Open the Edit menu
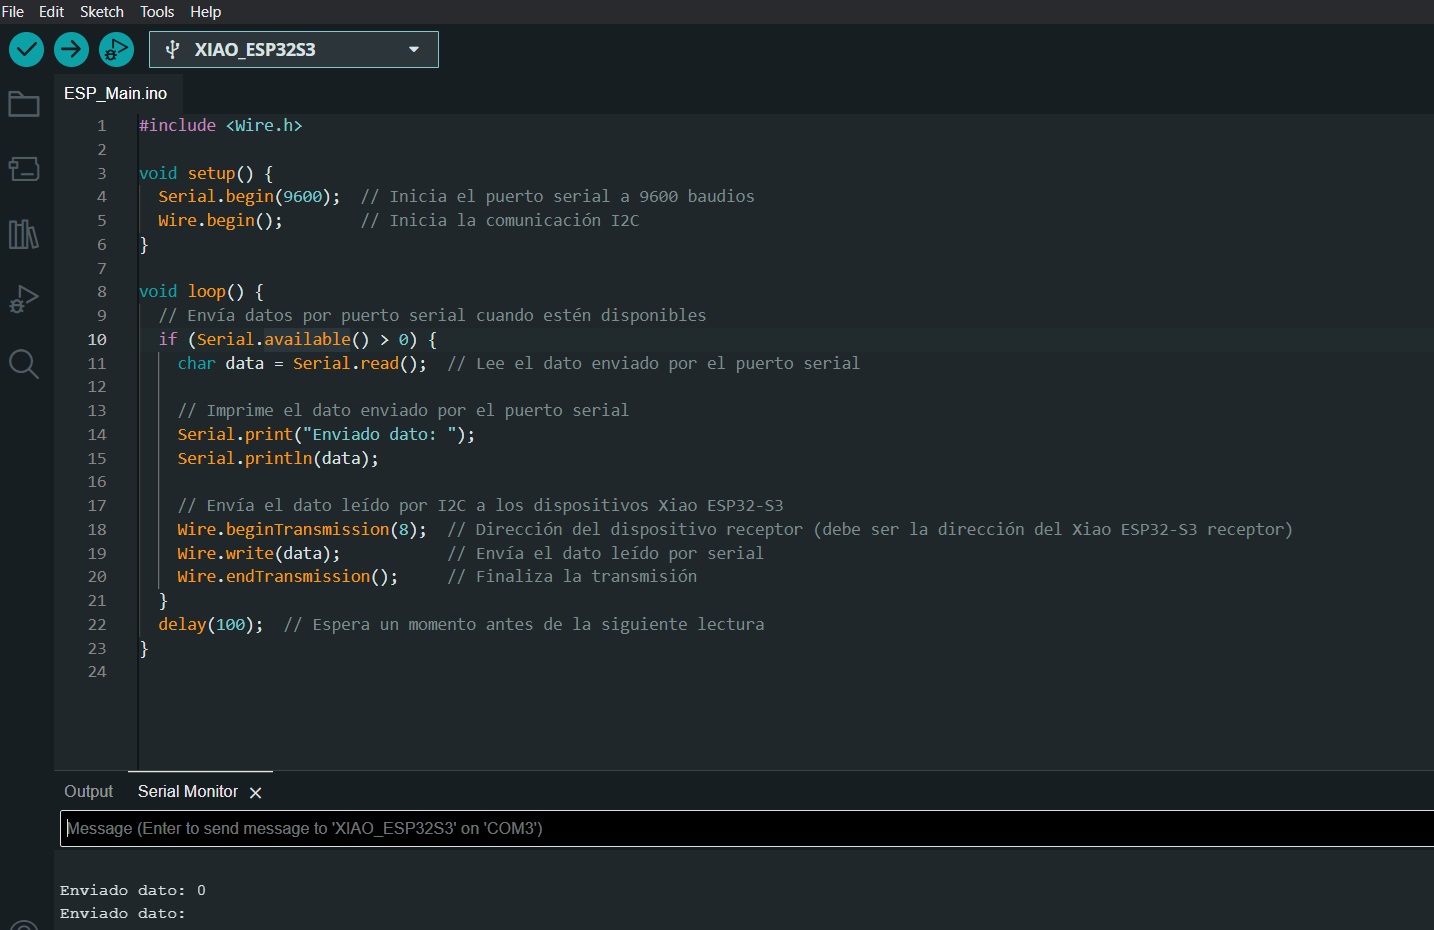This screenshot has height=930, width=1434. click(51, 12)
